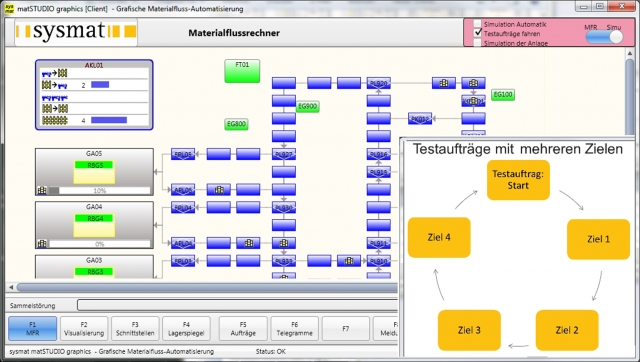The height and width of the screenshot is (362, 640).
Task: Click the horizontal scrollbar left arrow
Action: tap(11, 287)
